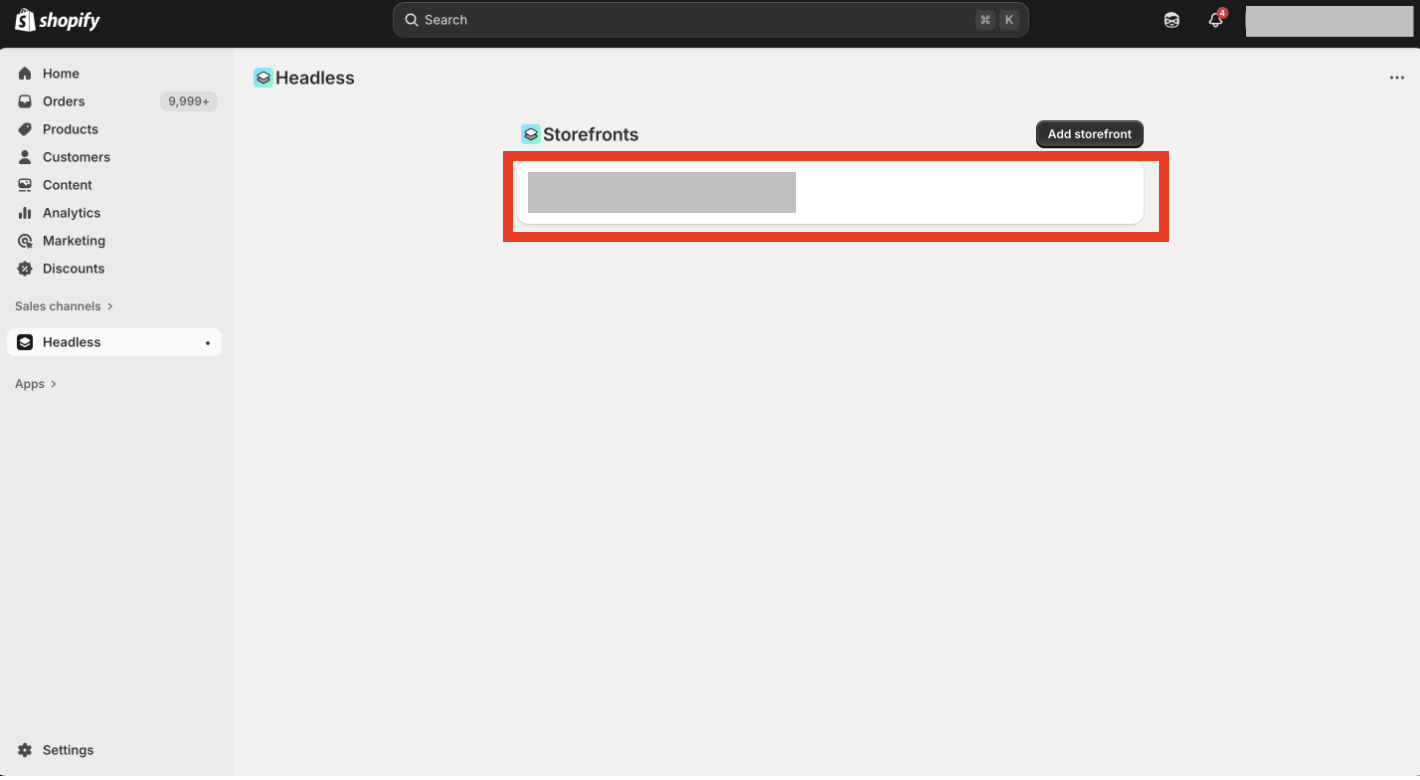The height and width of the screenshot is (780, 1420).
Task: Open Content in the sidebar
Action: [x=114, y=186]
